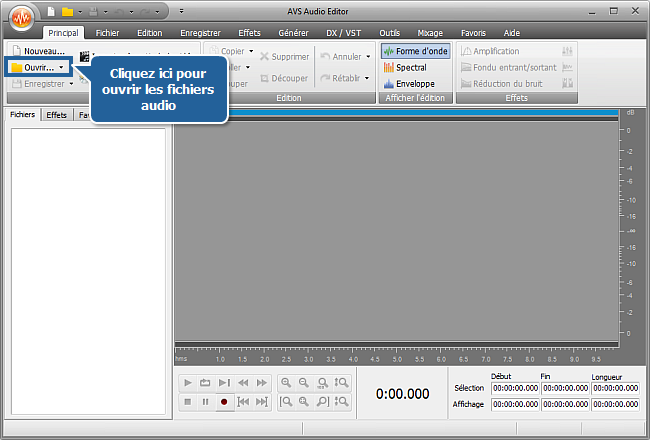Expand the quick-access redo history dropdown
The width and height of the screenshot is (650, 440).
(157, 12)
